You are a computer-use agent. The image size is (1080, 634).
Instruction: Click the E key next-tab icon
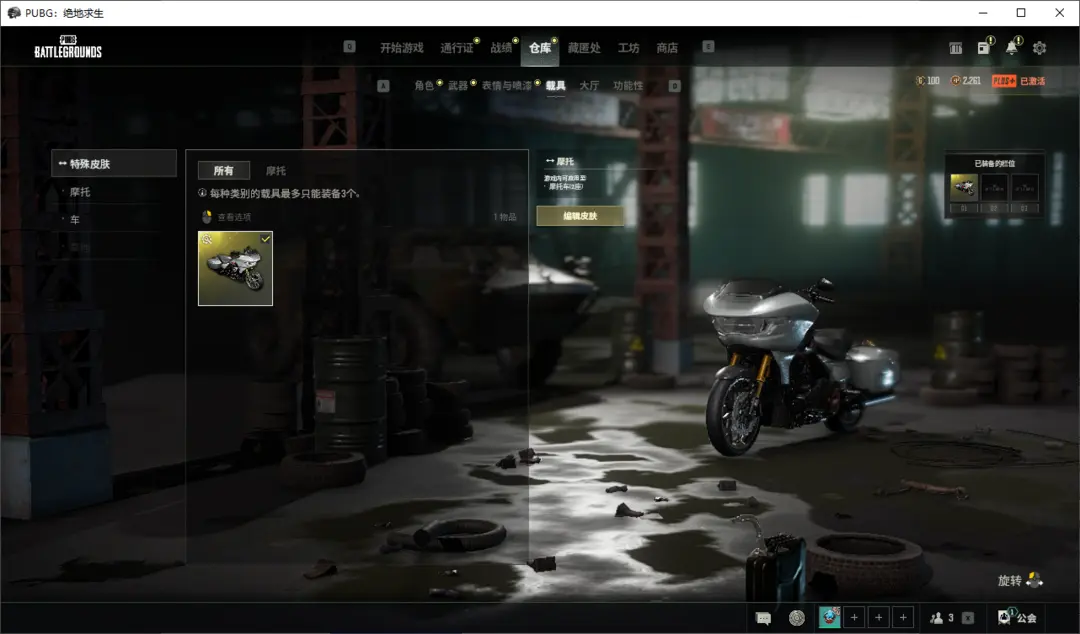coord(708,47)
